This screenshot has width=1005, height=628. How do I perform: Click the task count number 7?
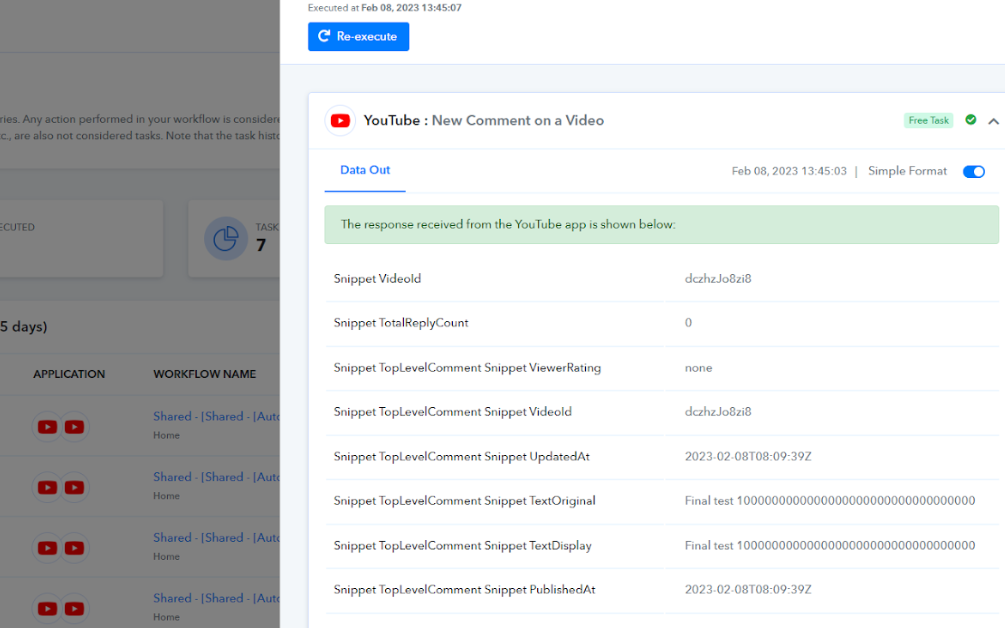point(261,245)
